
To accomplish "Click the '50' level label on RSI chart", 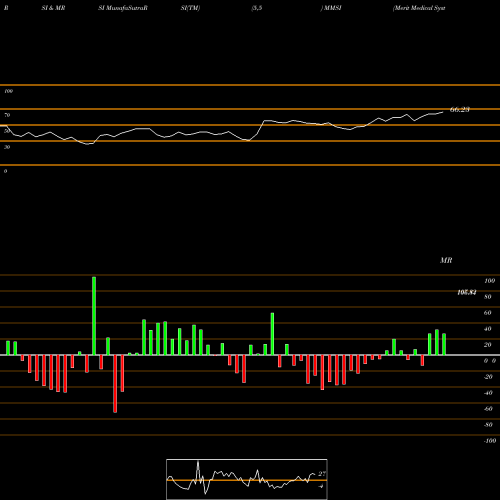I will coord(7,131).
